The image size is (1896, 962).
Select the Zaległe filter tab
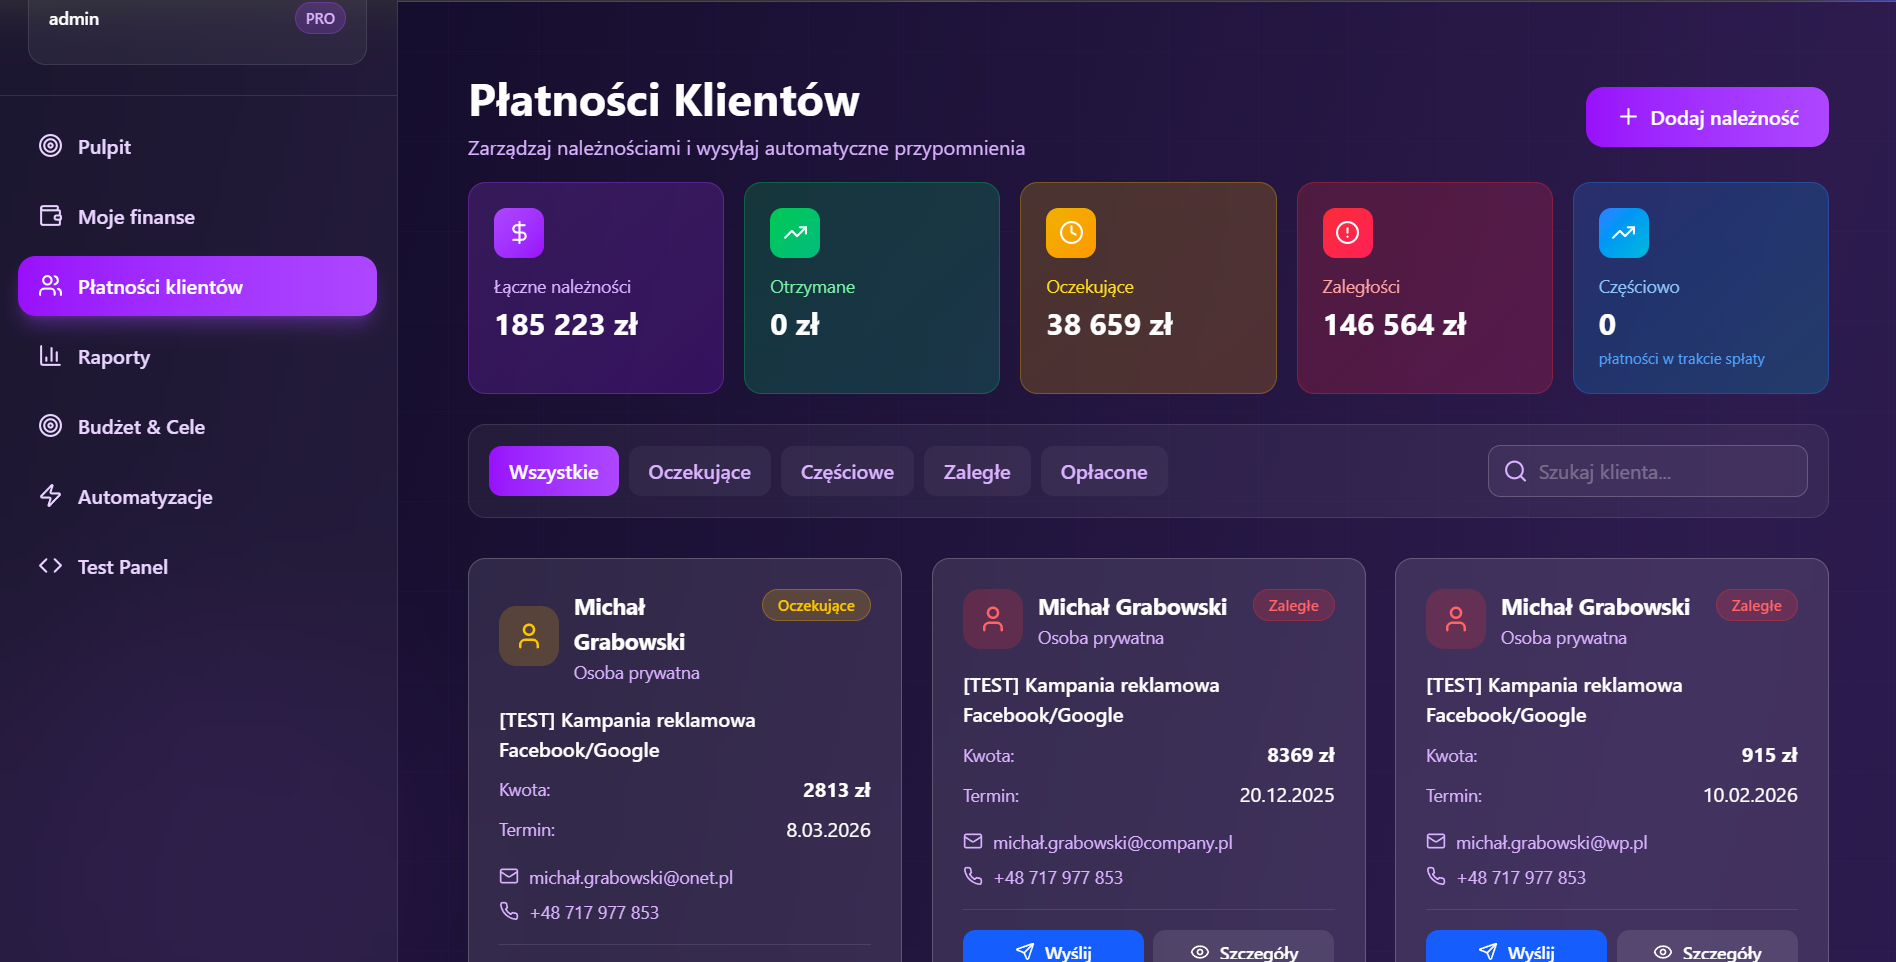[976, 472]
